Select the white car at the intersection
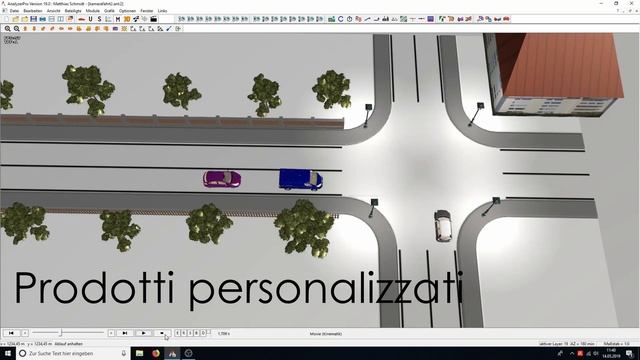This screenshot has height=360, width=640. (443, 226)
